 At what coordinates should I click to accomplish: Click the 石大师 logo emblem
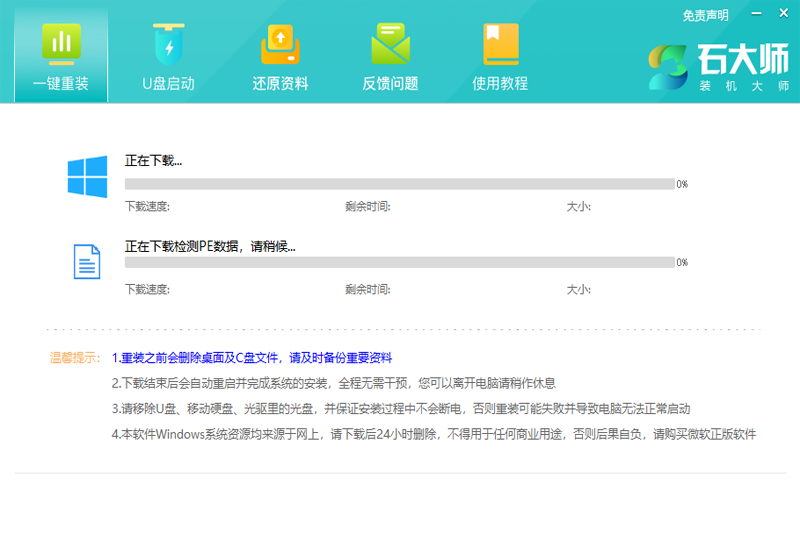[668, 67]
